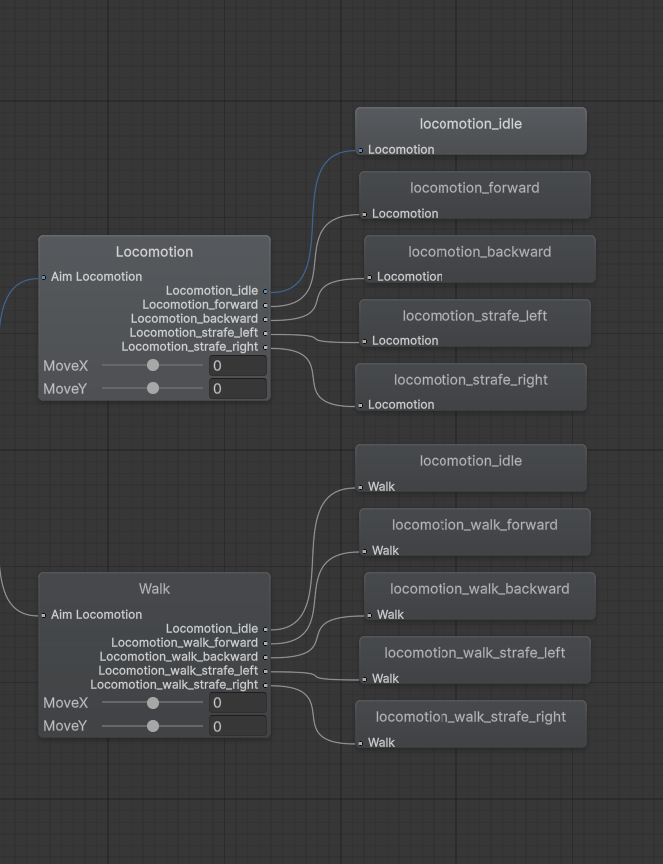Click the Locomotion input port on the locomotion_backward node

pyautogui.click(x=369, y=277)
